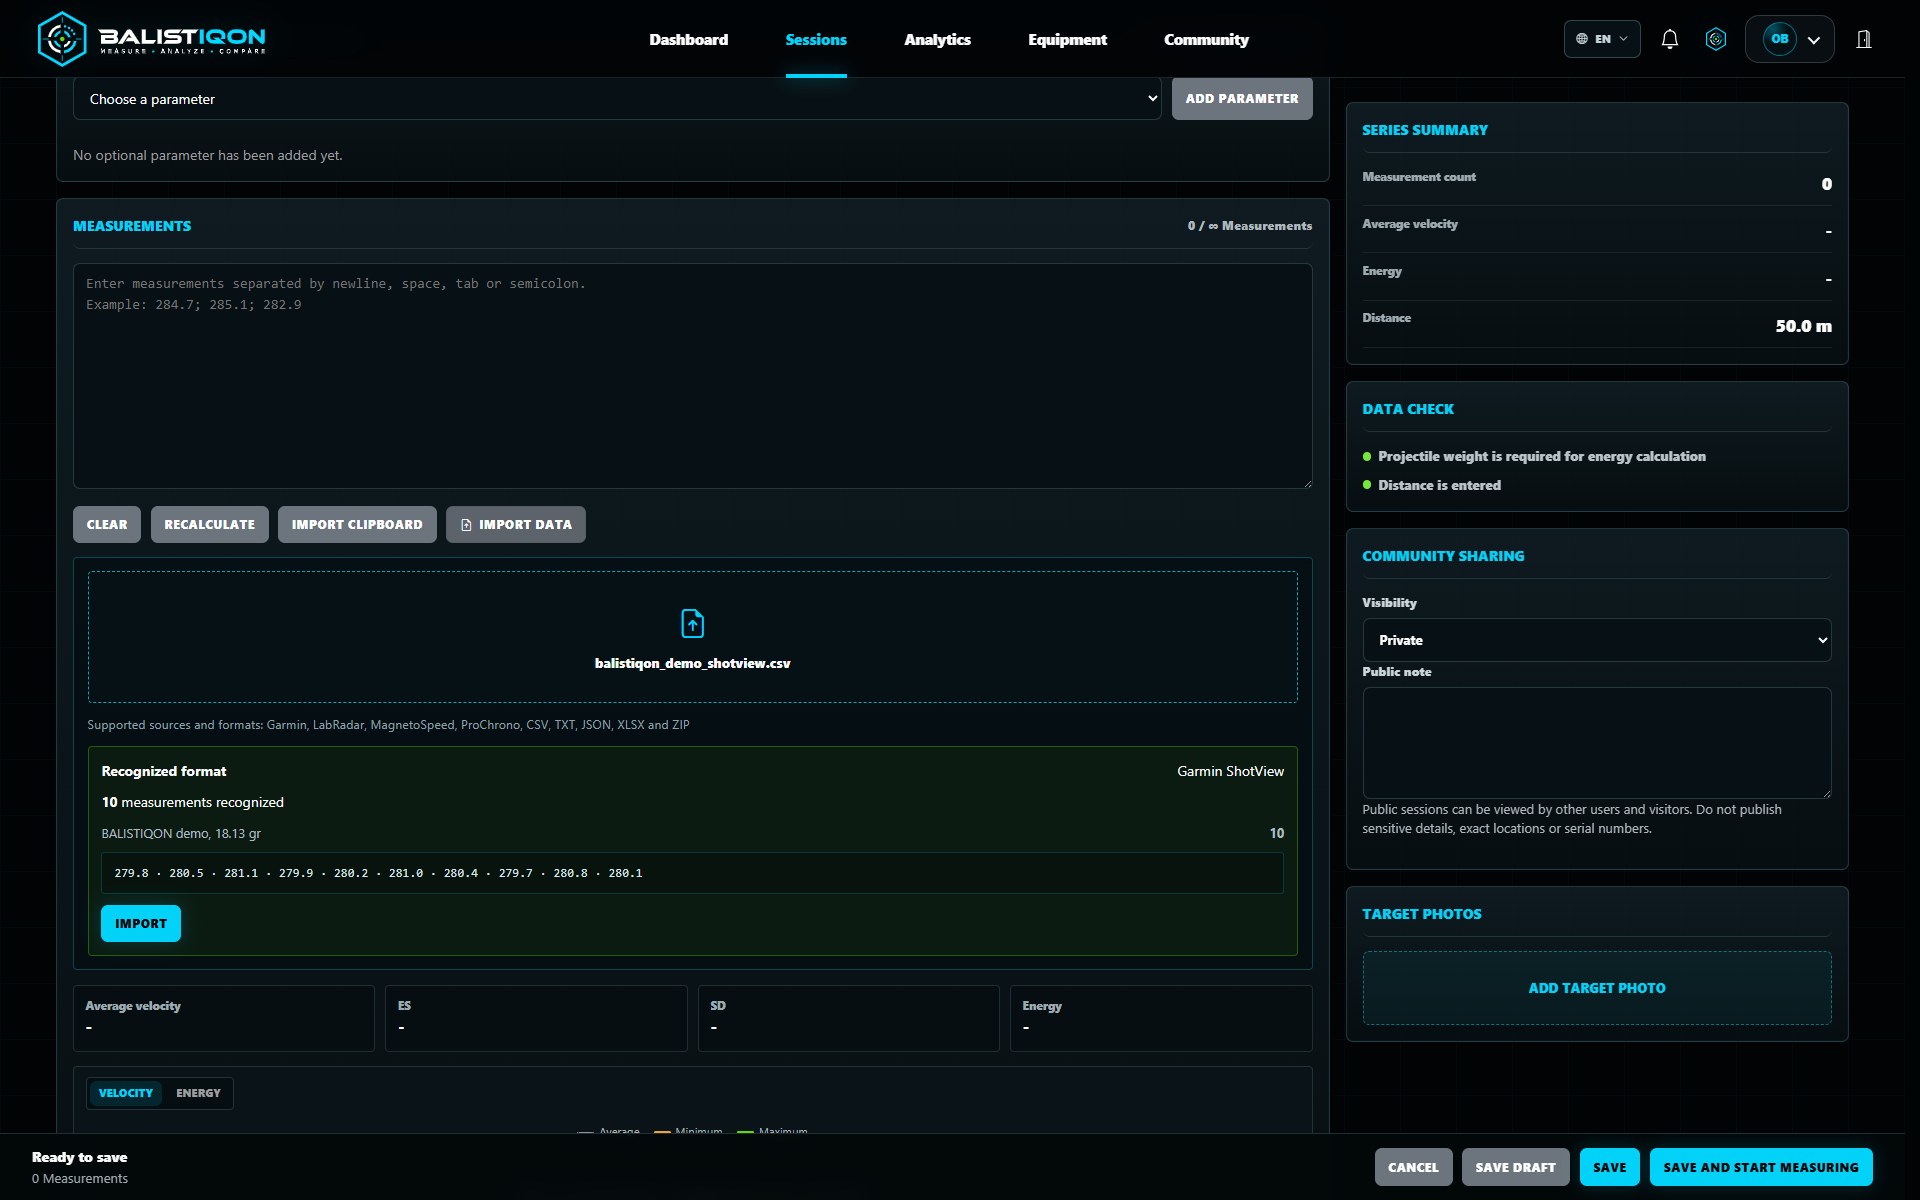
Task: Open the Visibility Private dropdown
Action: point(1596,640)
